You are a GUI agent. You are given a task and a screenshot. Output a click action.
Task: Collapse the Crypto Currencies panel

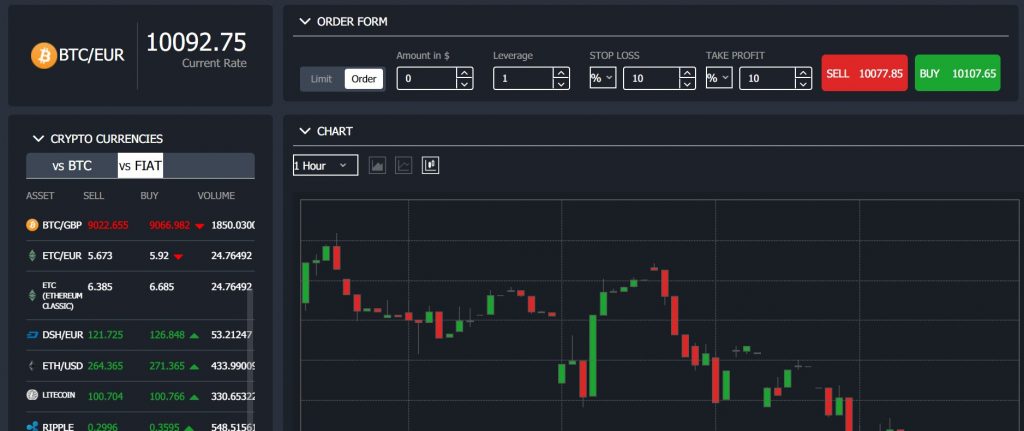pos(39,139)
